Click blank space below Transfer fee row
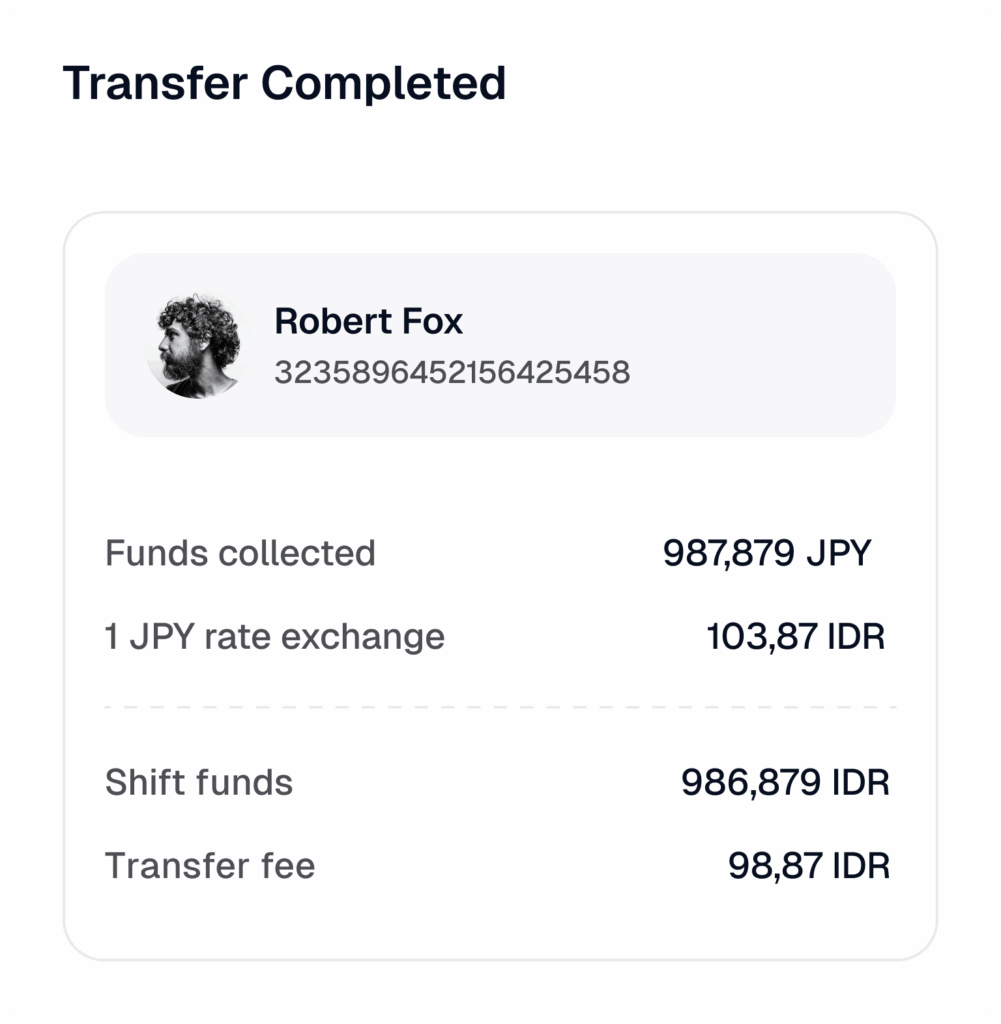 (x=500, y=920)
